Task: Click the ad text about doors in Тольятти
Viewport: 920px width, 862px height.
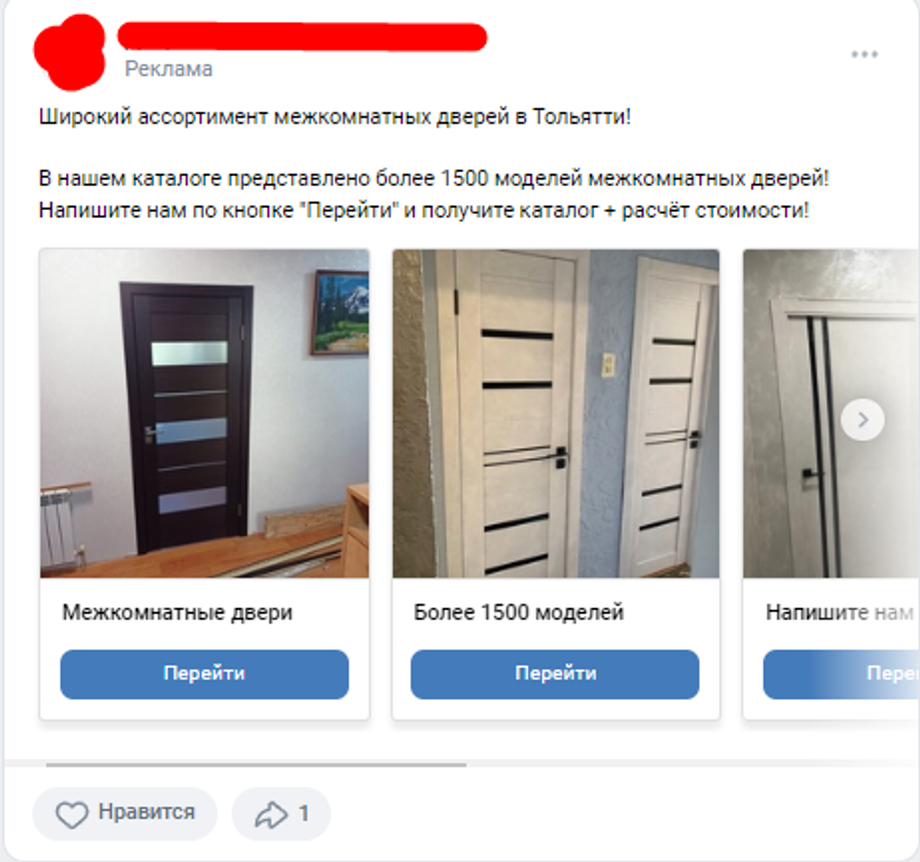Action: pyautogui.click(x=334, y=117)
